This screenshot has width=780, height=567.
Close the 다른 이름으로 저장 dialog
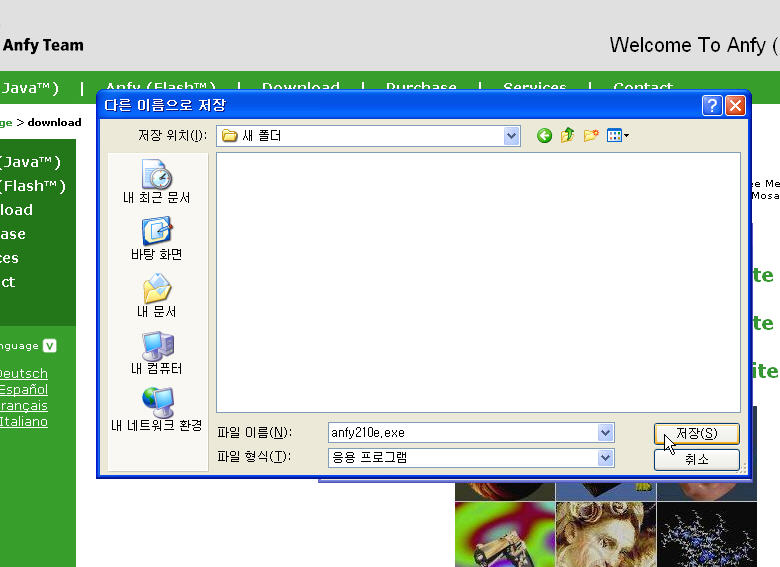(x=735, y=105)
